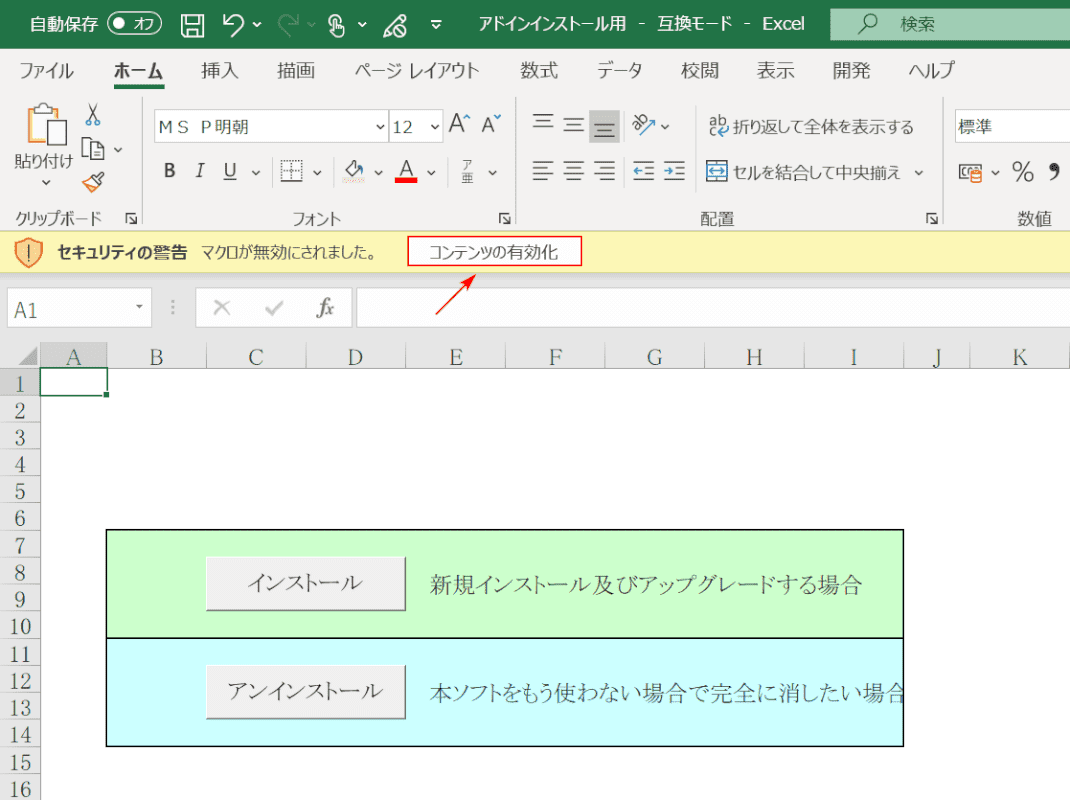Open the underline style dropdown arrow

(256, 172)
